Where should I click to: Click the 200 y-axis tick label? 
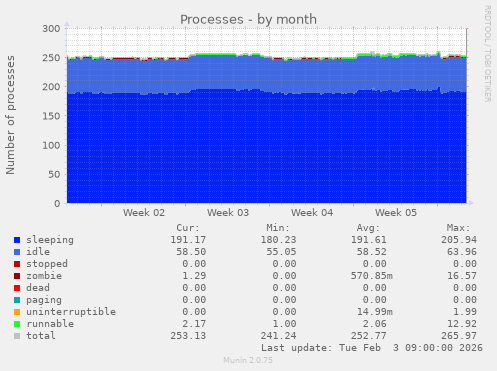51,87
